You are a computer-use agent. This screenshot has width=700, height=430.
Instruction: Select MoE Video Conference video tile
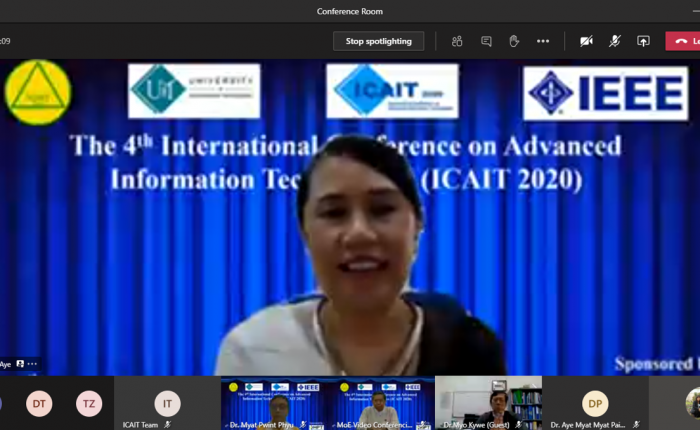(381, 404)
